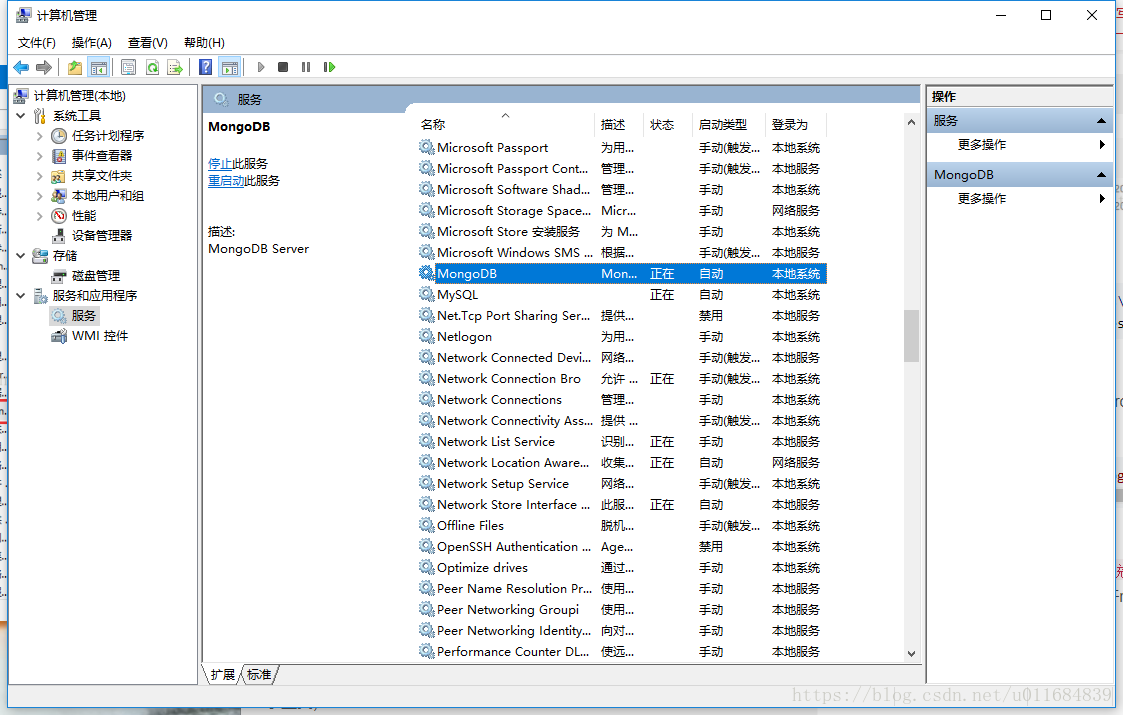Viewport: 1123px width, 715px height.
Task: Click the Pause service icon
Action: pyautogui.click(x=306, y=67)
